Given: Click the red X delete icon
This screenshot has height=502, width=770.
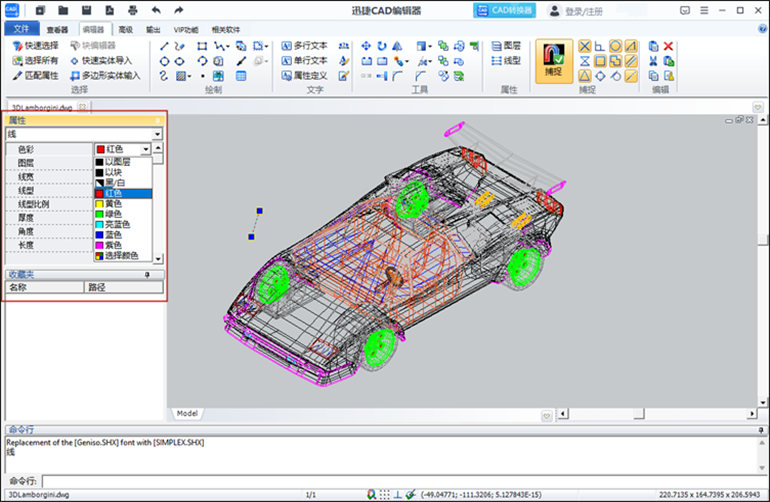Looking at the screenshot, I should [x=668, y=46].
